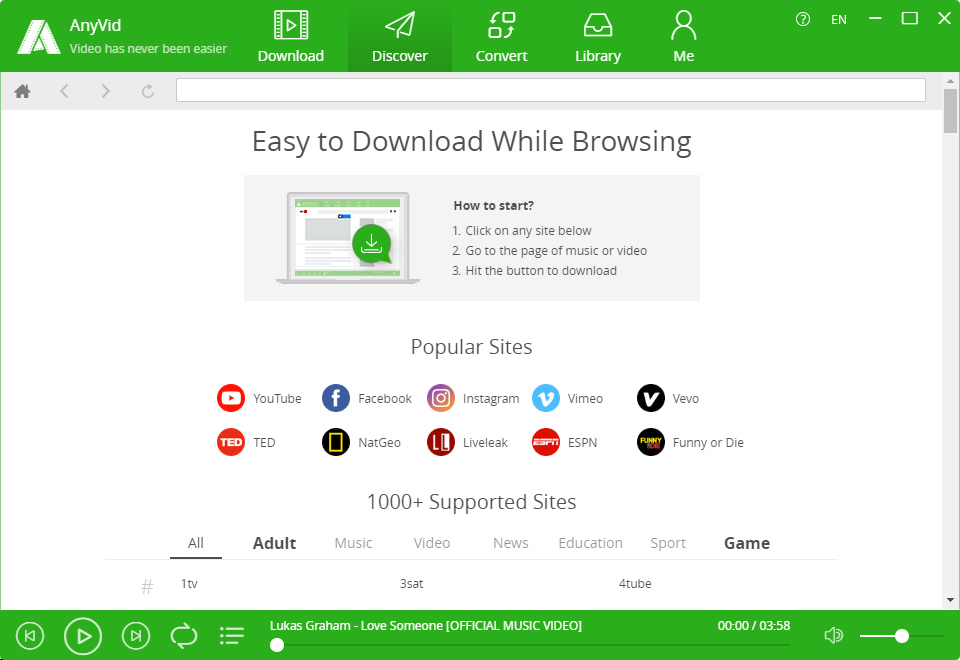Go to the Library tab

pyautogui.click(x=598, y=37)
